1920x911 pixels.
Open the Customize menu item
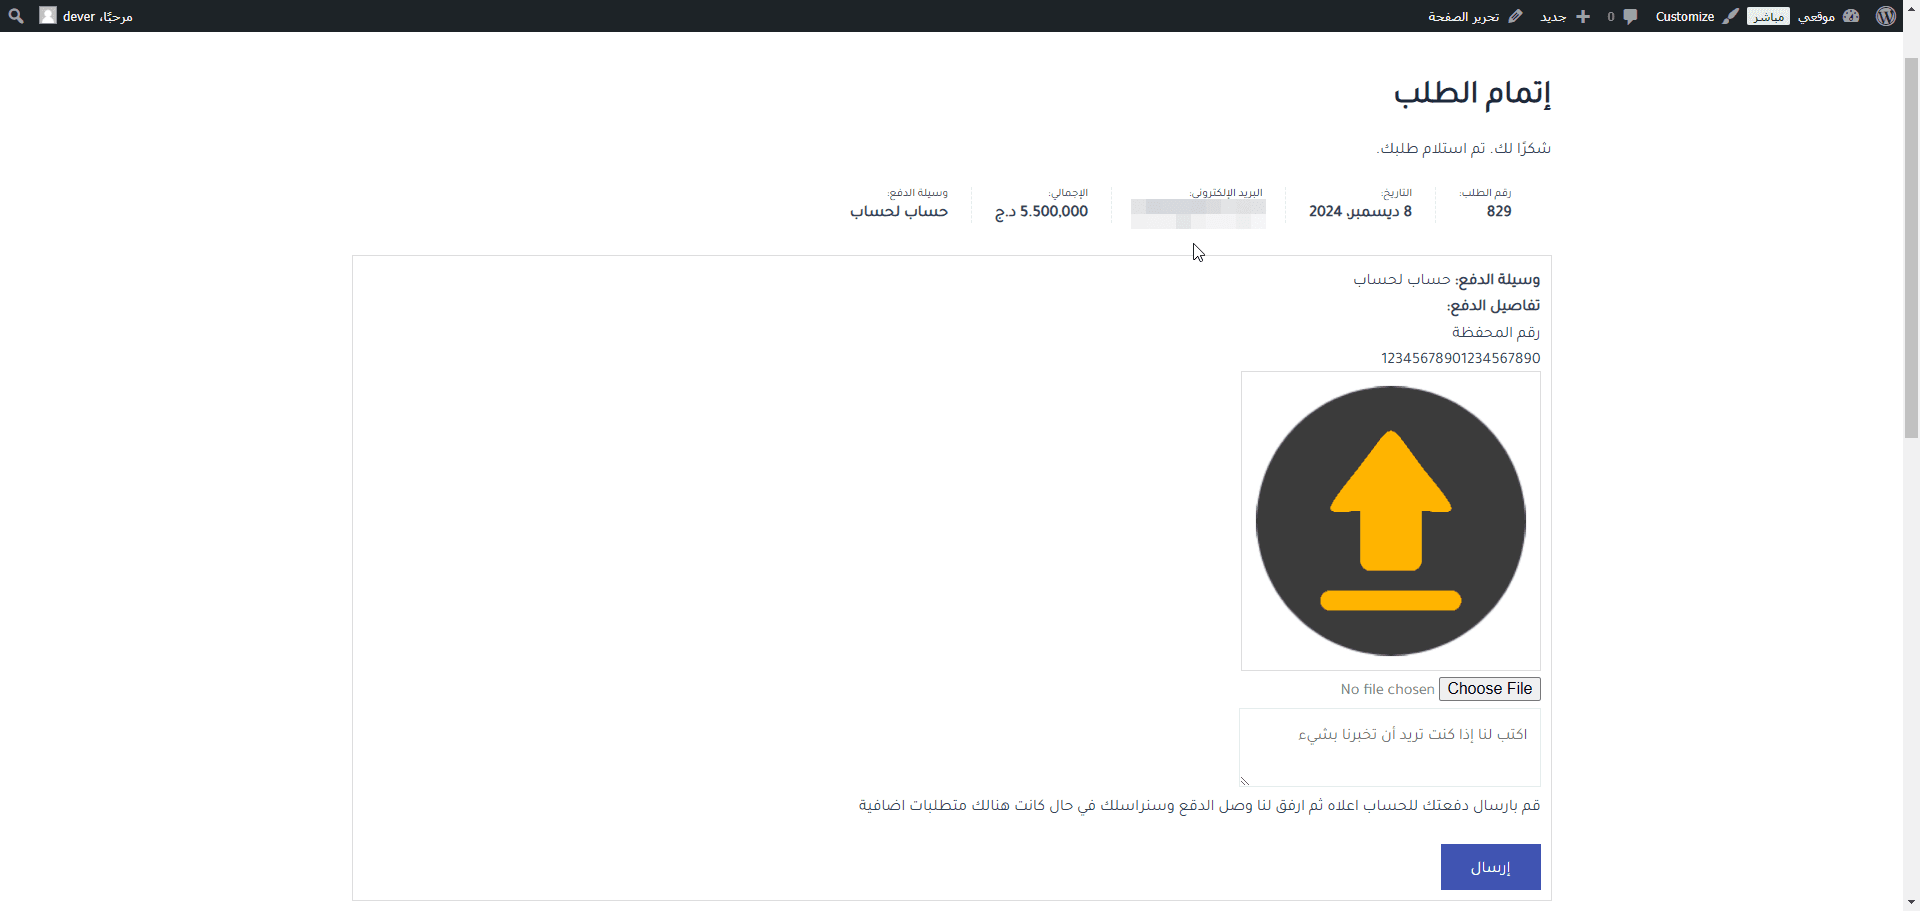pos(1684,16)
